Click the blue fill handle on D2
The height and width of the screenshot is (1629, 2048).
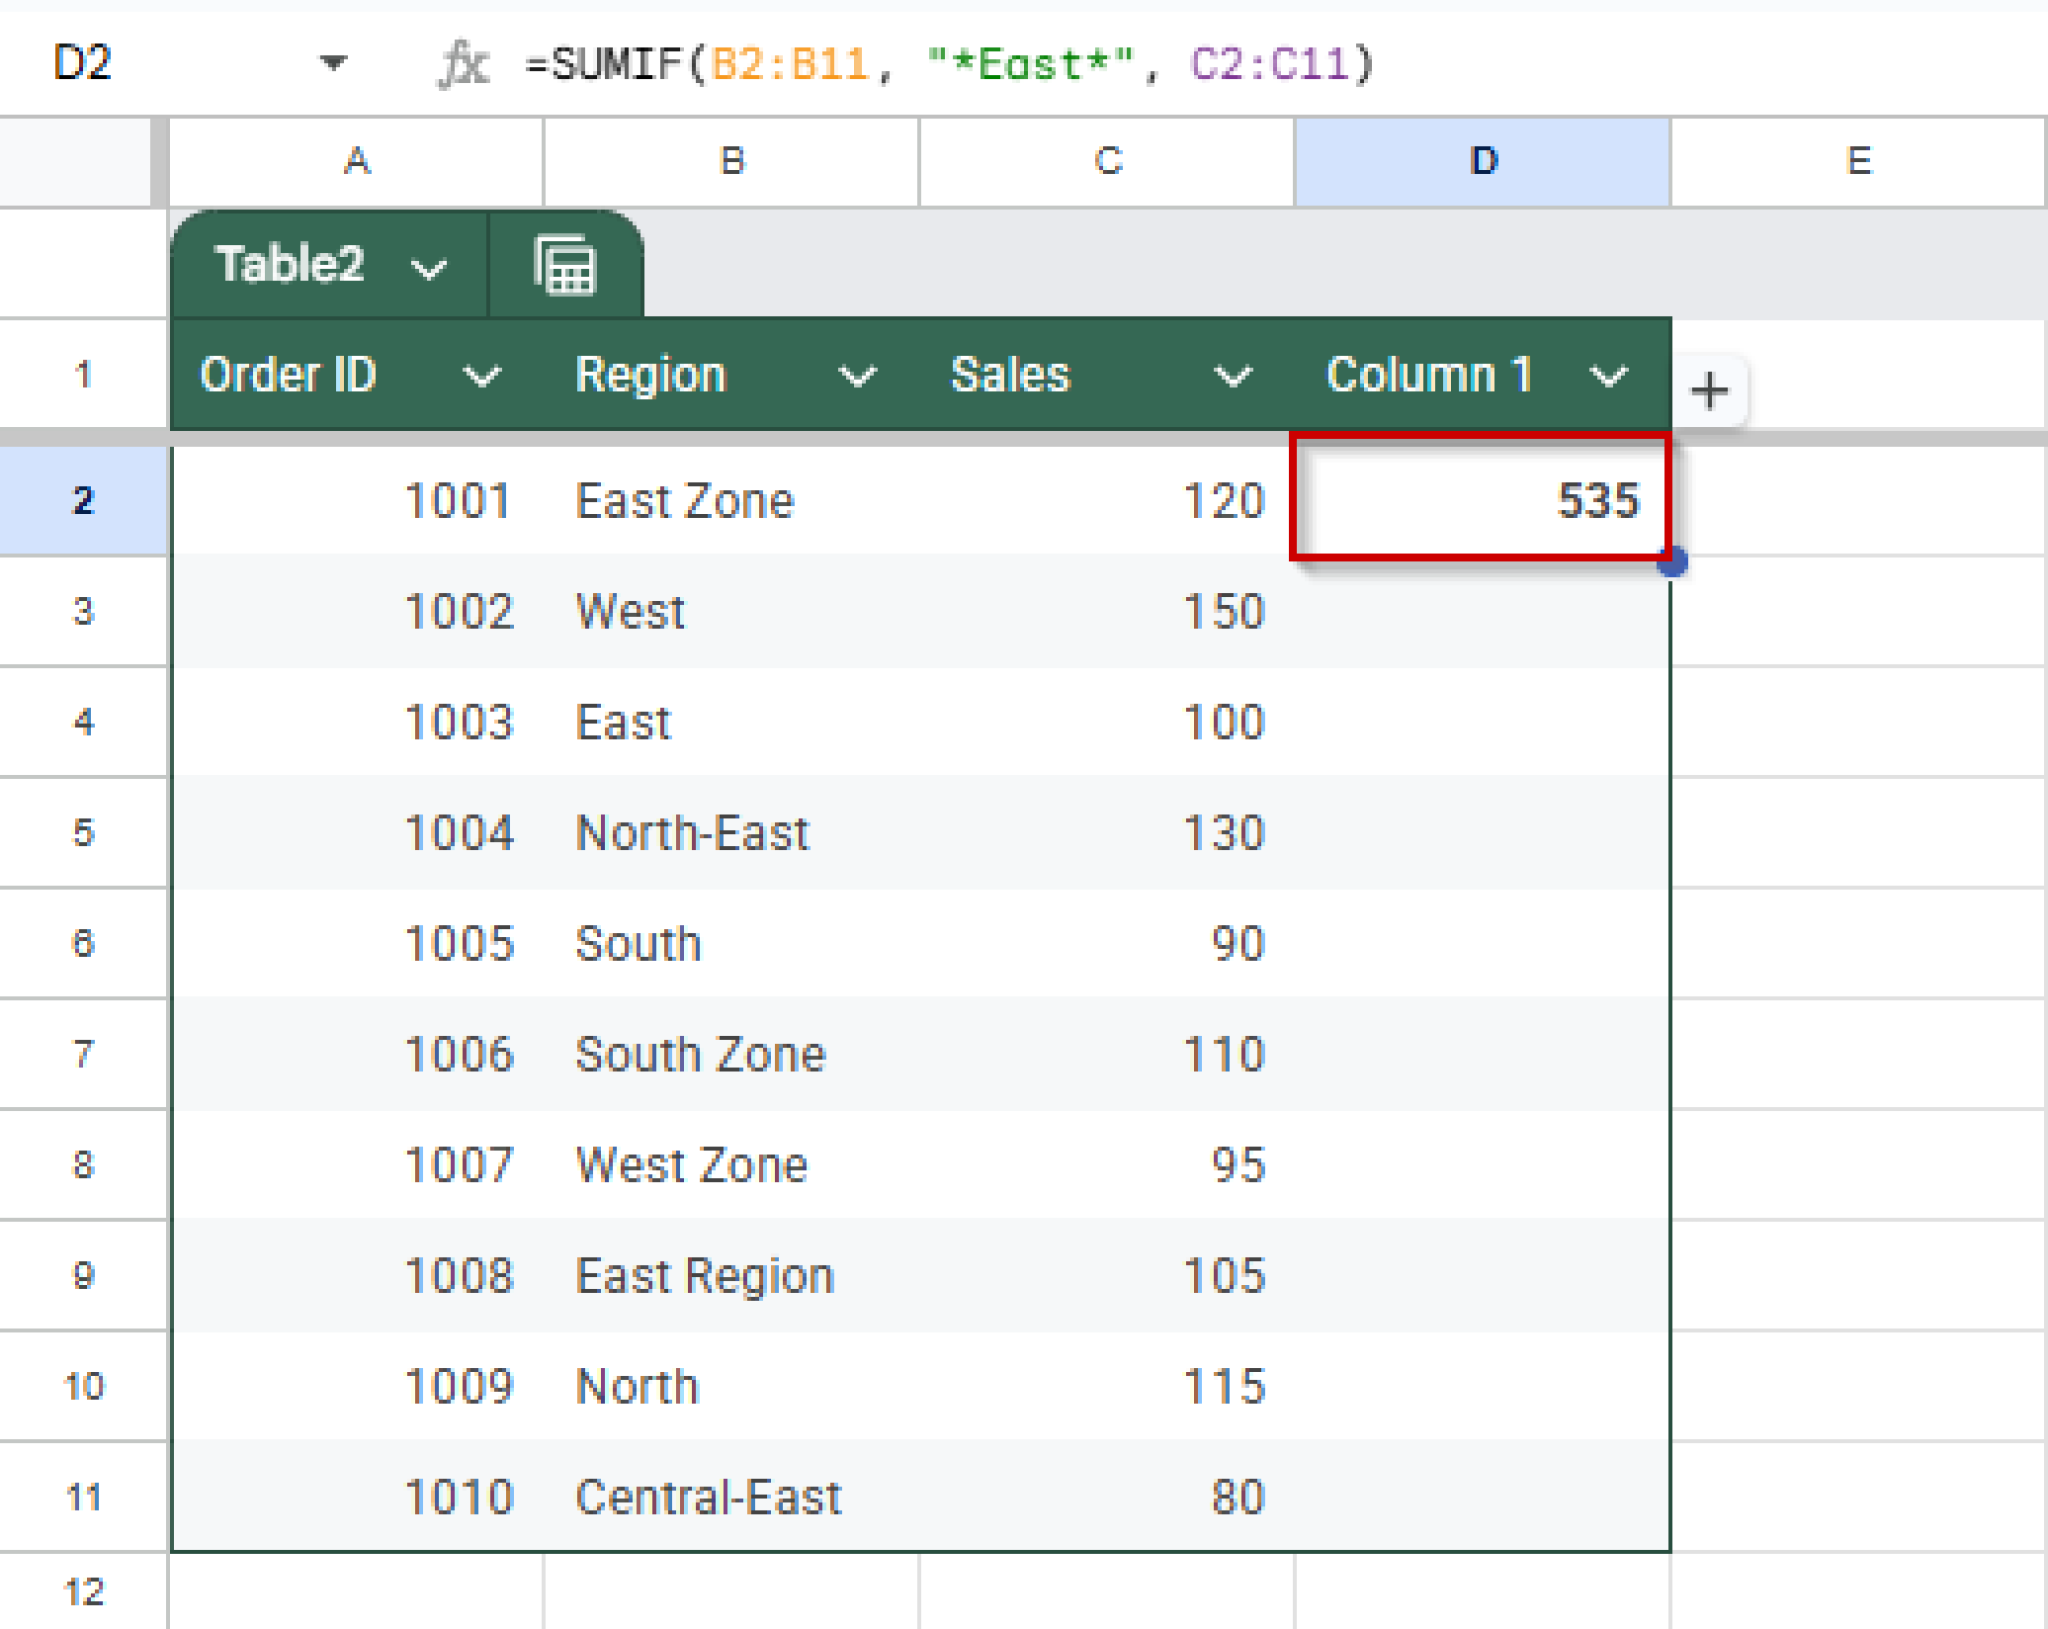[x=1672, y=565]
